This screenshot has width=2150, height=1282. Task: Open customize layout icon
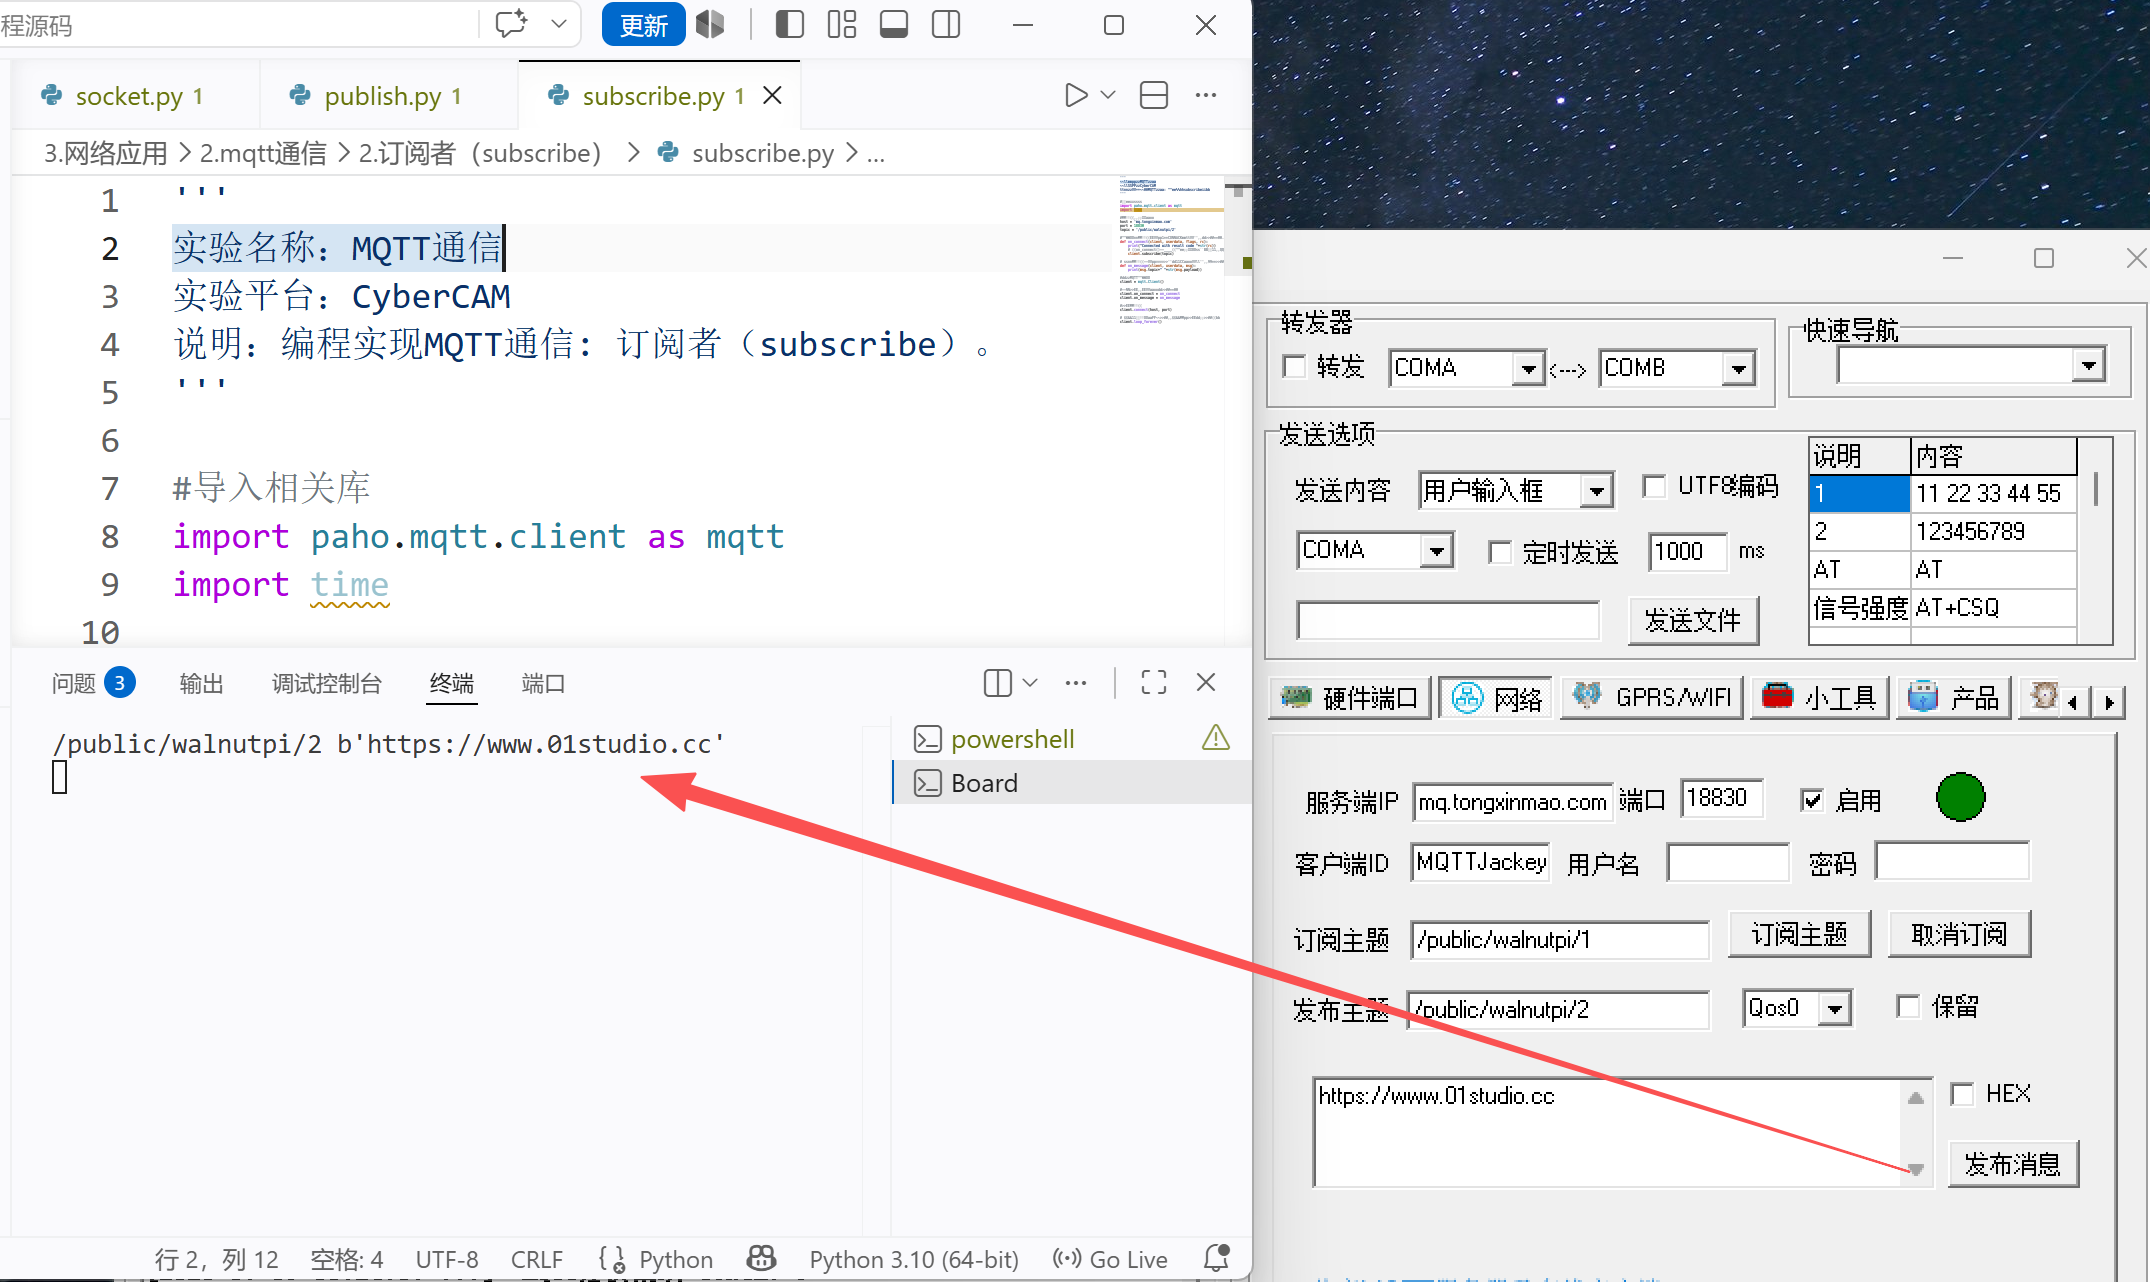pos(842,24)
